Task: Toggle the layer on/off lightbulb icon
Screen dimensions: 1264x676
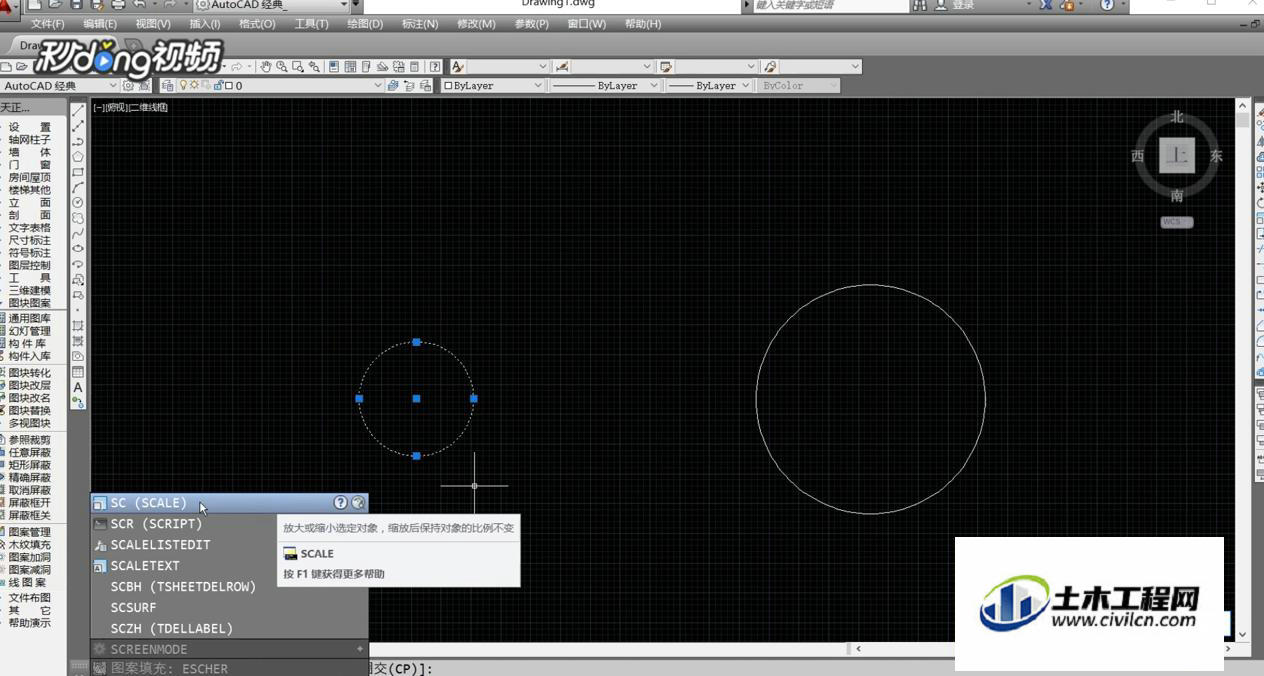Action: tap(183, 86)
